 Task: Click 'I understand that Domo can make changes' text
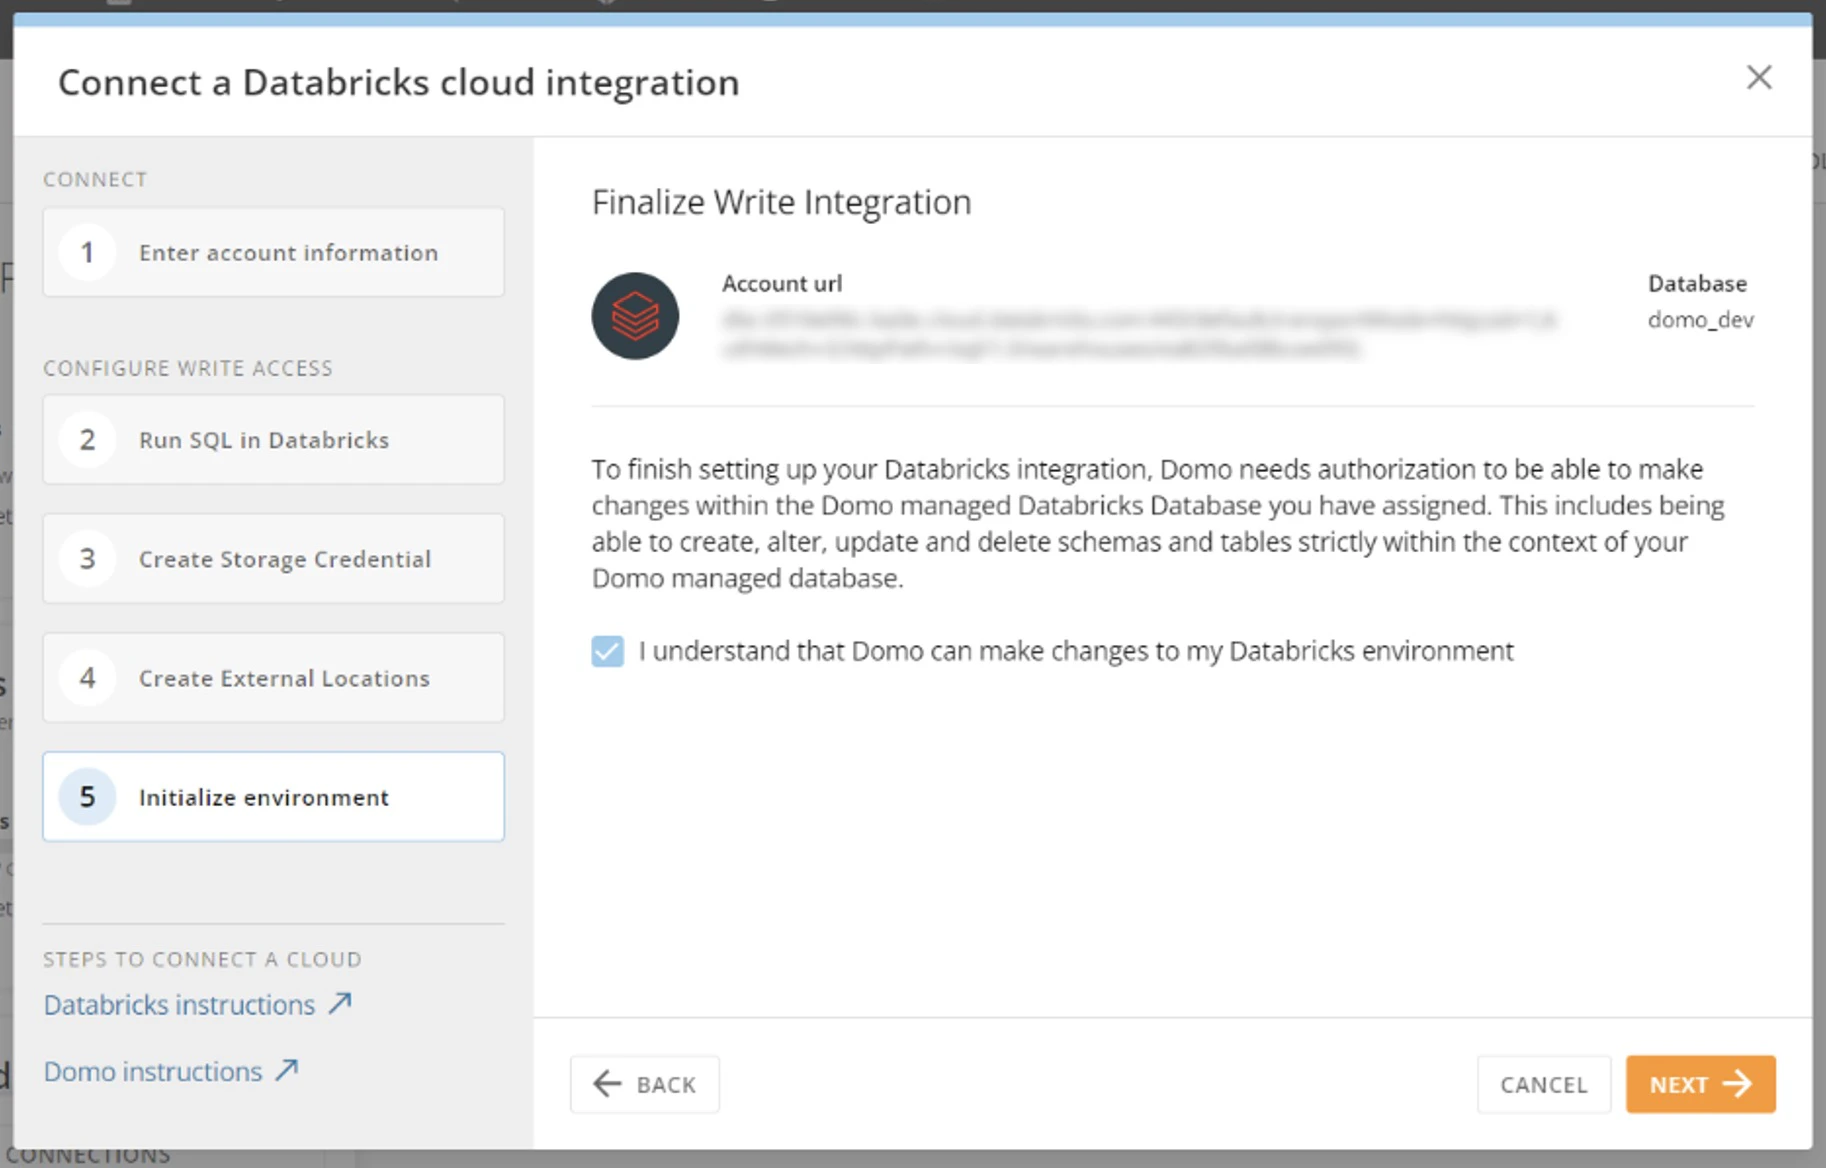tap(1076, 651)
